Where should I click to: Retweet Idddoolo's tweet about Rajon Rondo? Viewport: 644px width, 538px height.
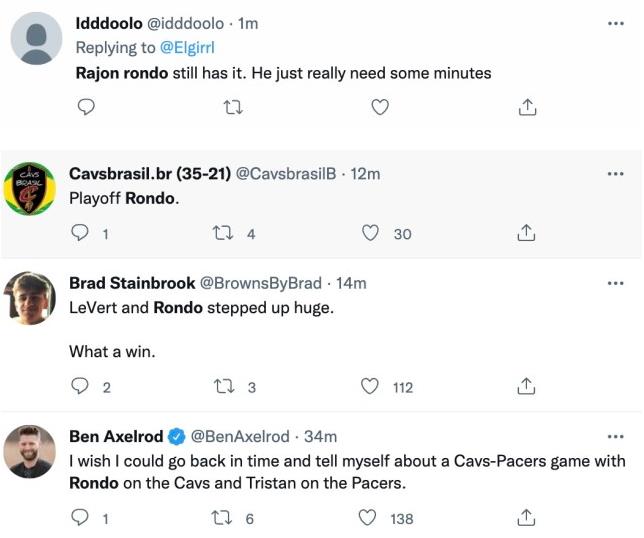233,108
